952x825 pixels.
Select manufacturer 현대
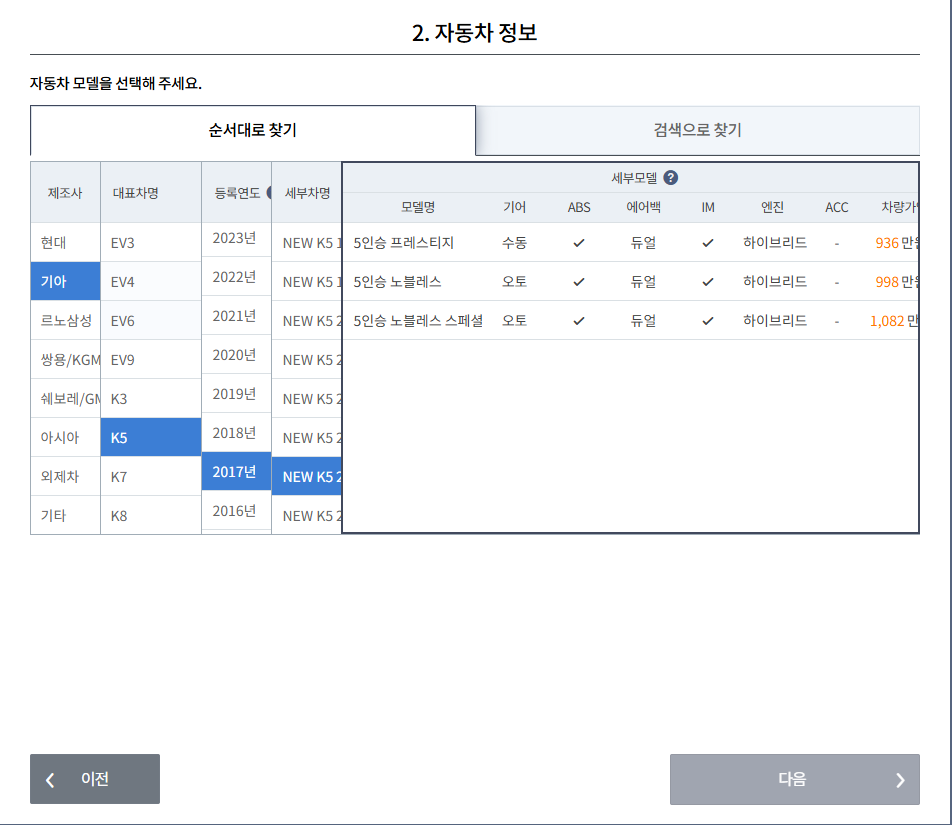click(66, 242)
